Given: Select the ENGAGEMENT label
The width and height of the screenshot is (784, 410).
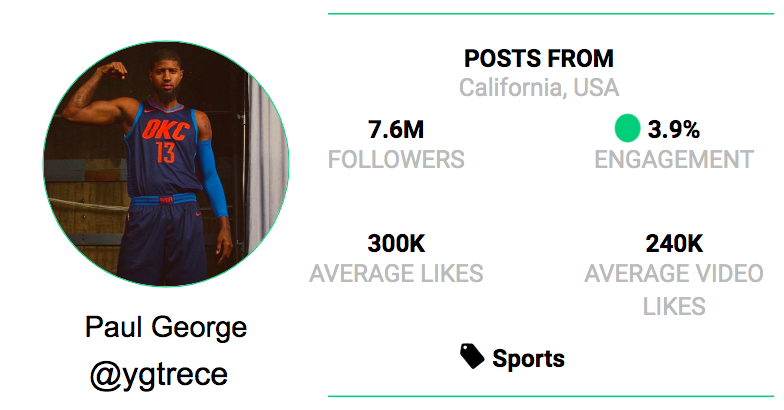Looking at the screenshot, I should [674, 159].
